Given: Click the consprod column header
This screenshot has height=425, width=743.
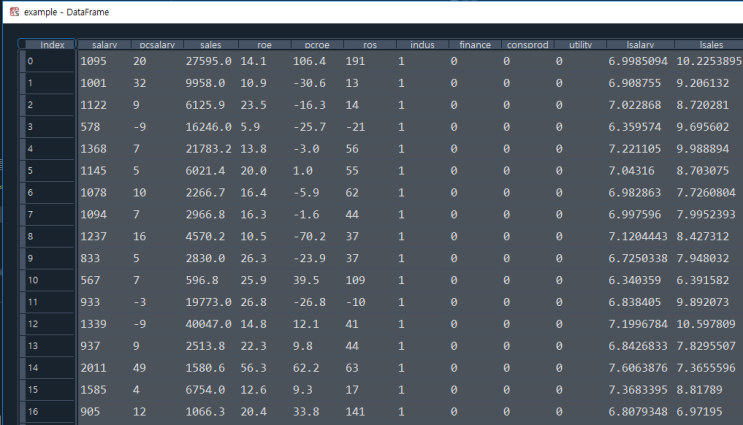Looking at the screenshot, I should (x=527, y=44).
